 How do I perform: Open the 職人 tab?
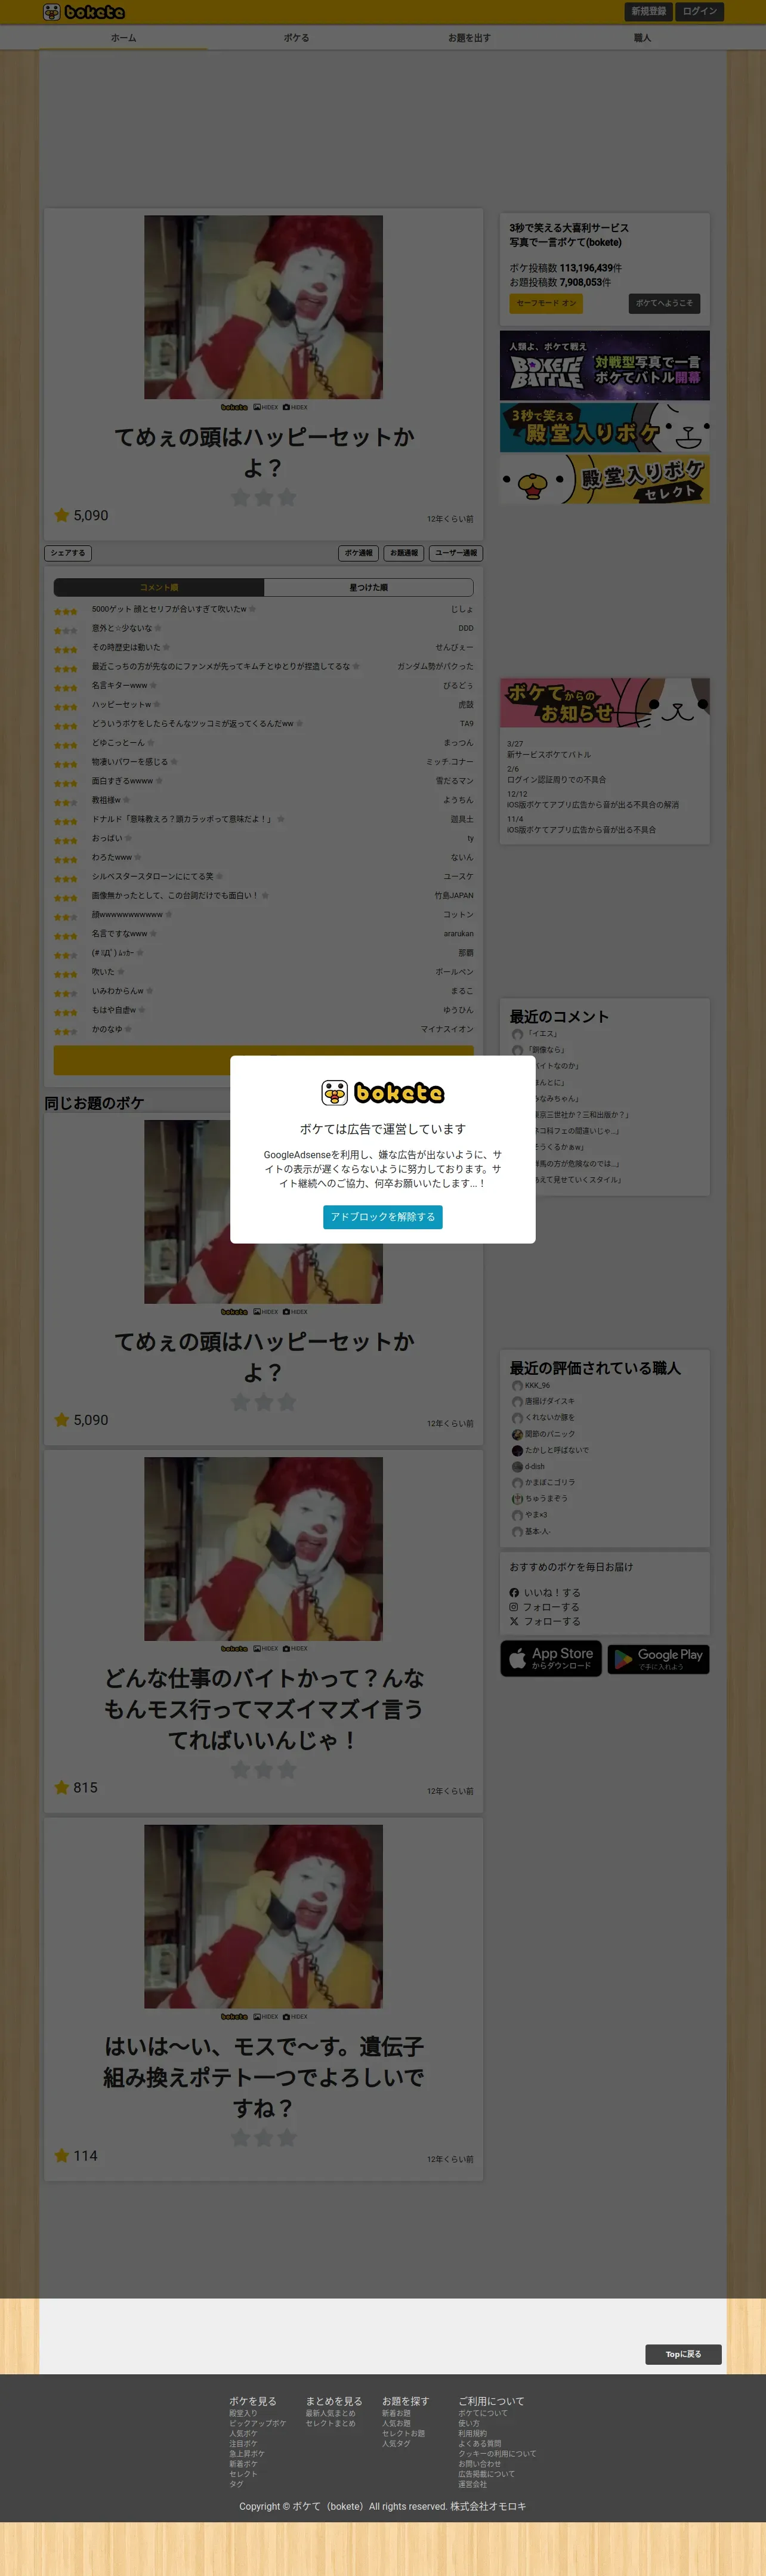[642, 38]
